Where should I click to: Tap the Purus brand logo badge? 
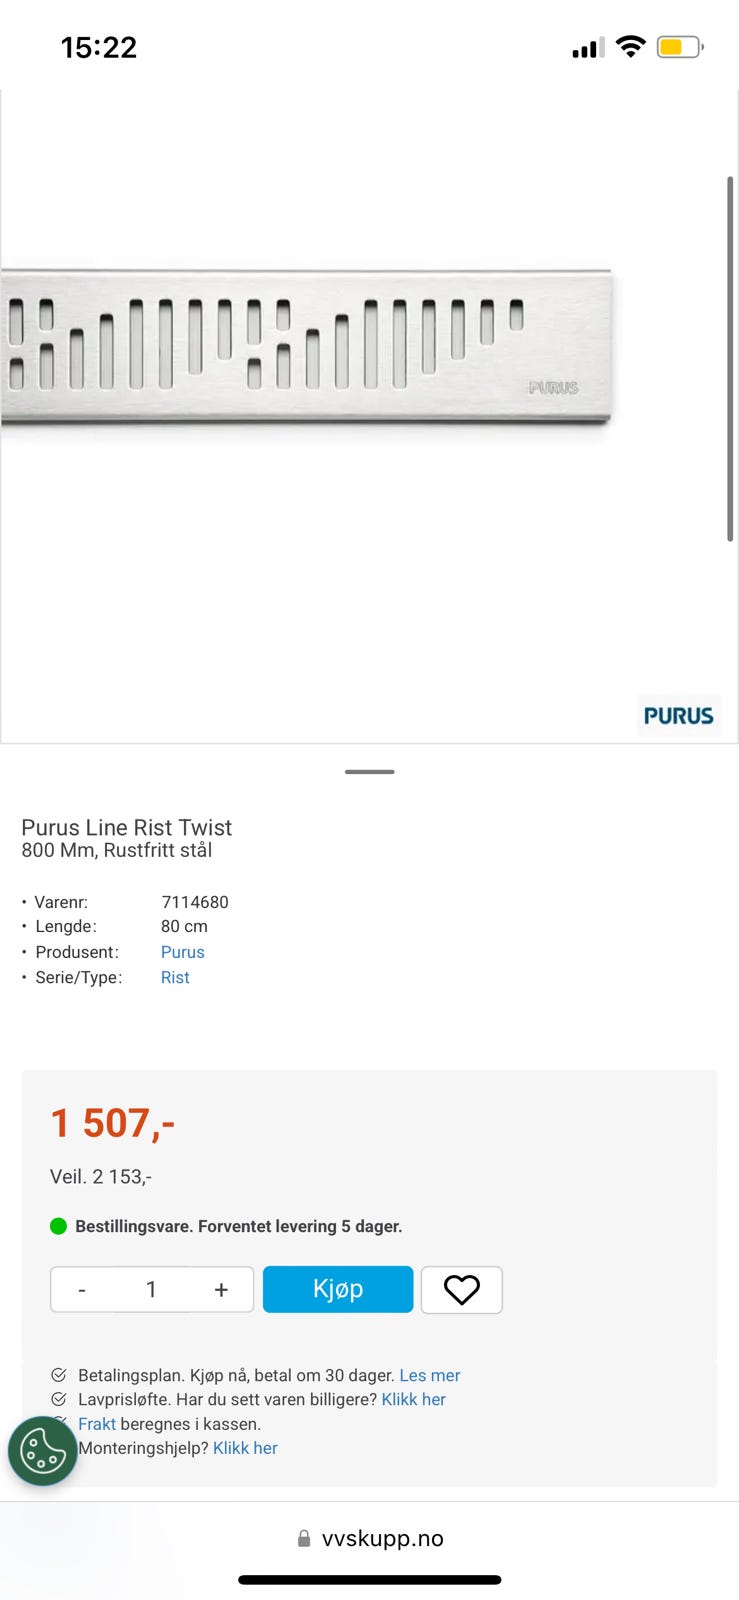(678, 716)
